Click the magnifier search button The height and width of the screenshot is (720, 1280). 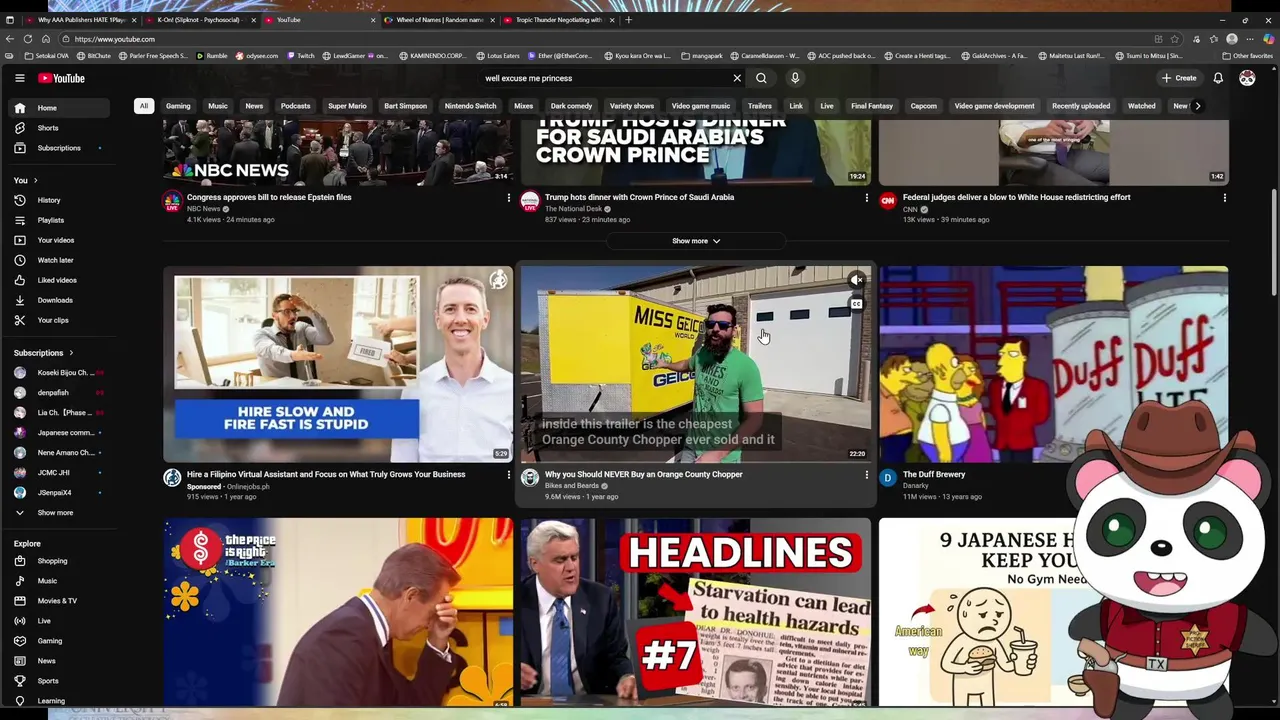click(761, 78)
